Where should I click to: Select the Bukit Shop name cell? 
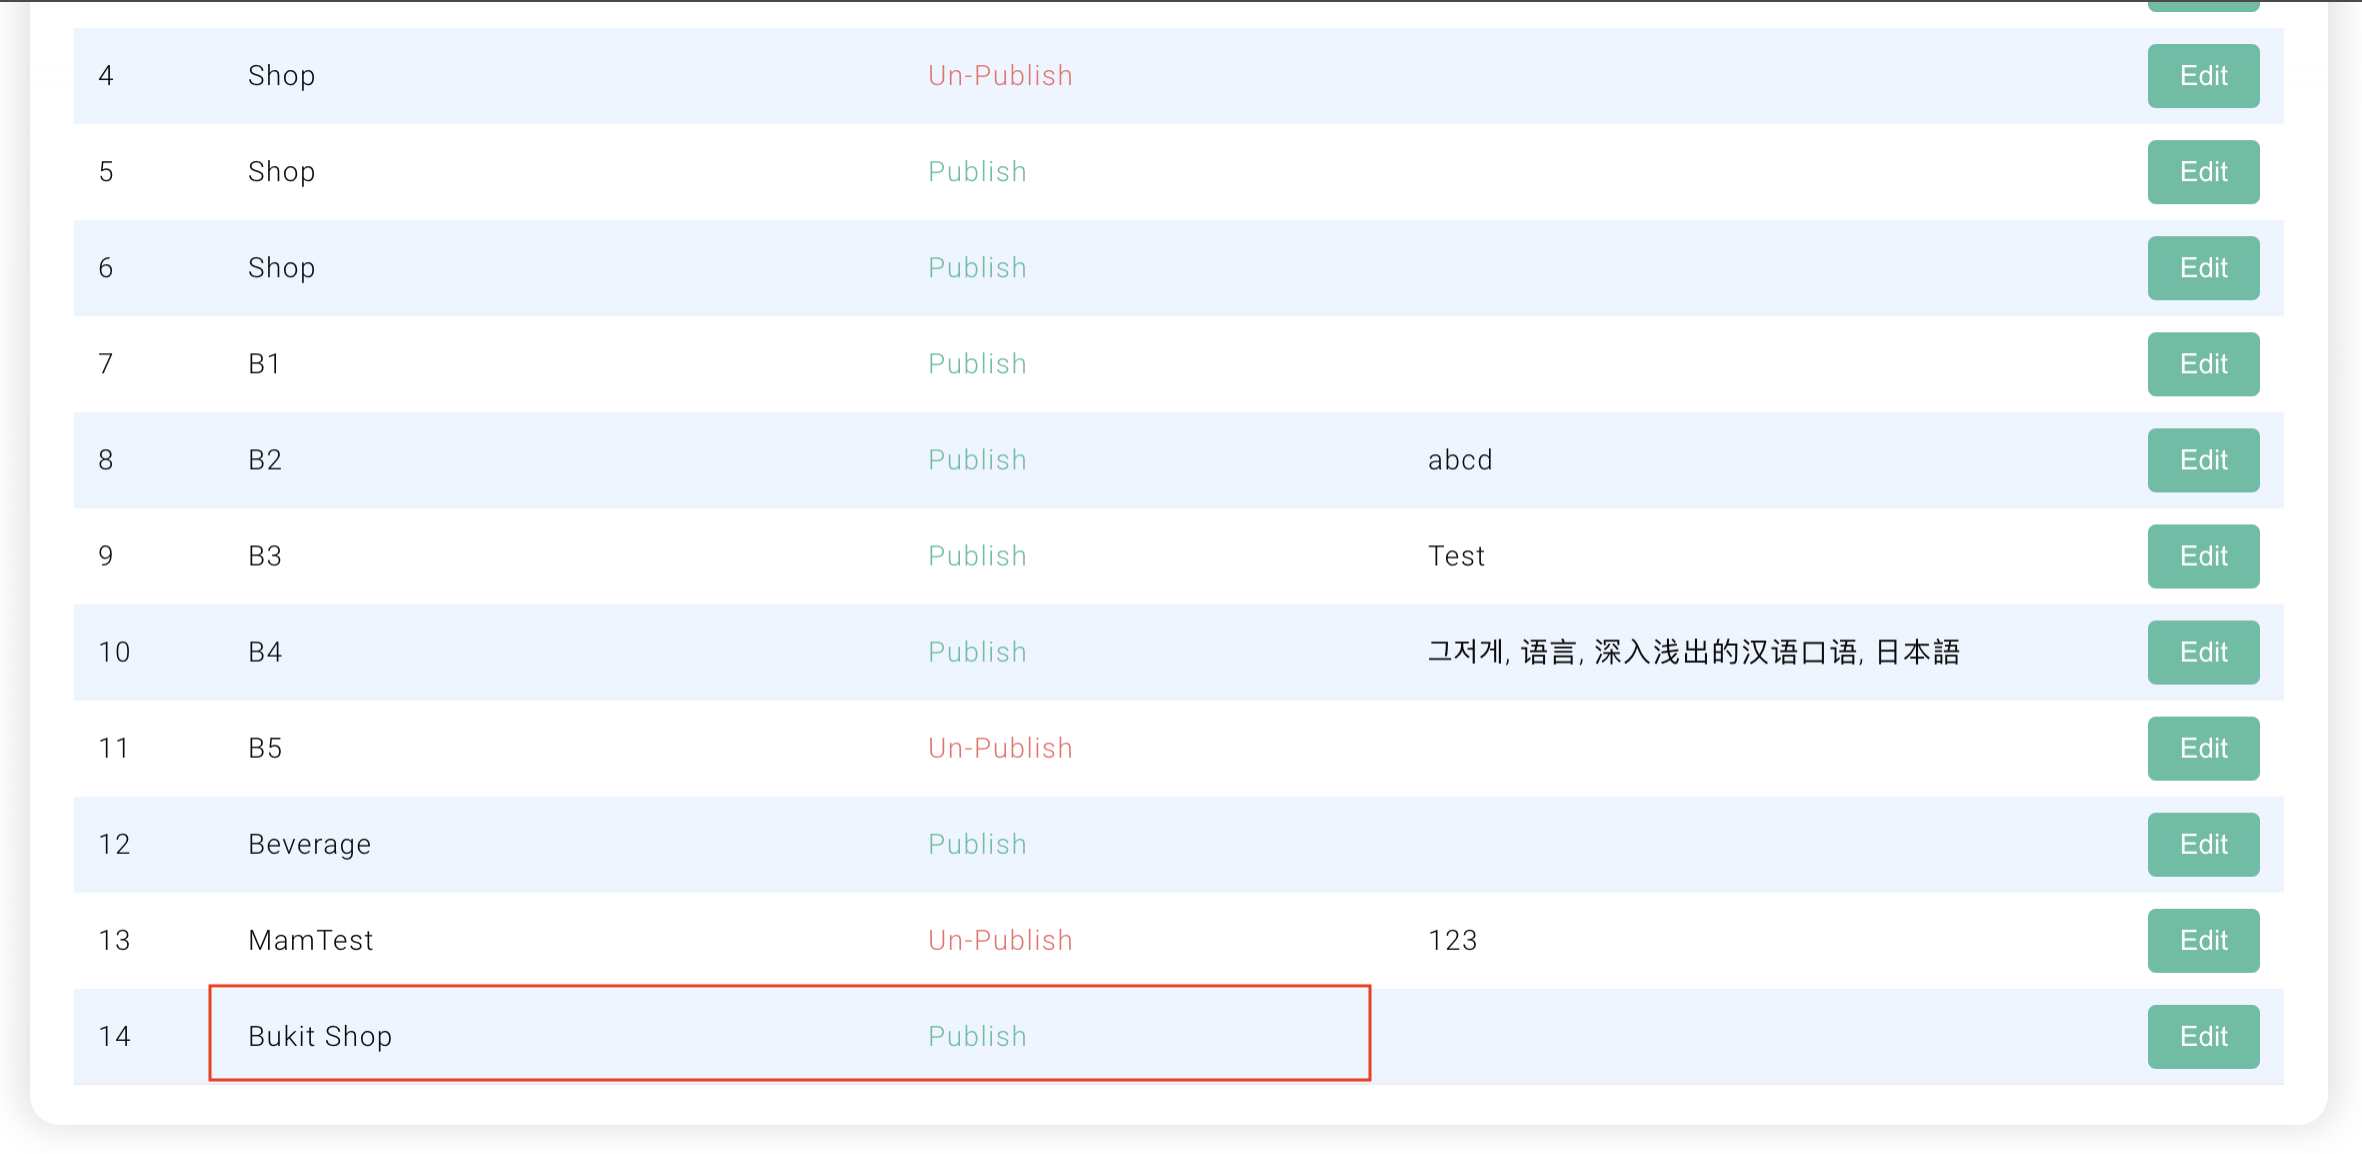(320, 1036)
